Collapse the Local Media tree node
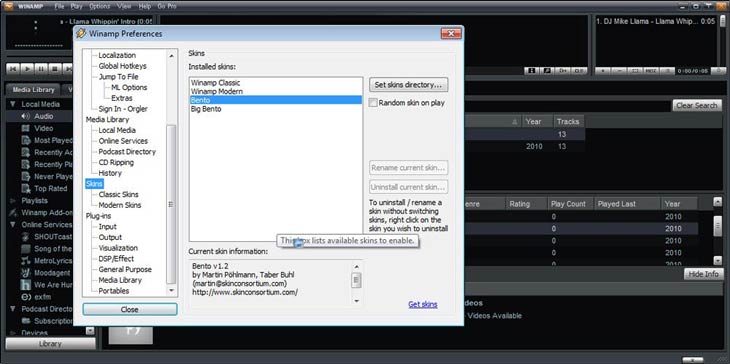730x364 pixels. tap(13, 104)
